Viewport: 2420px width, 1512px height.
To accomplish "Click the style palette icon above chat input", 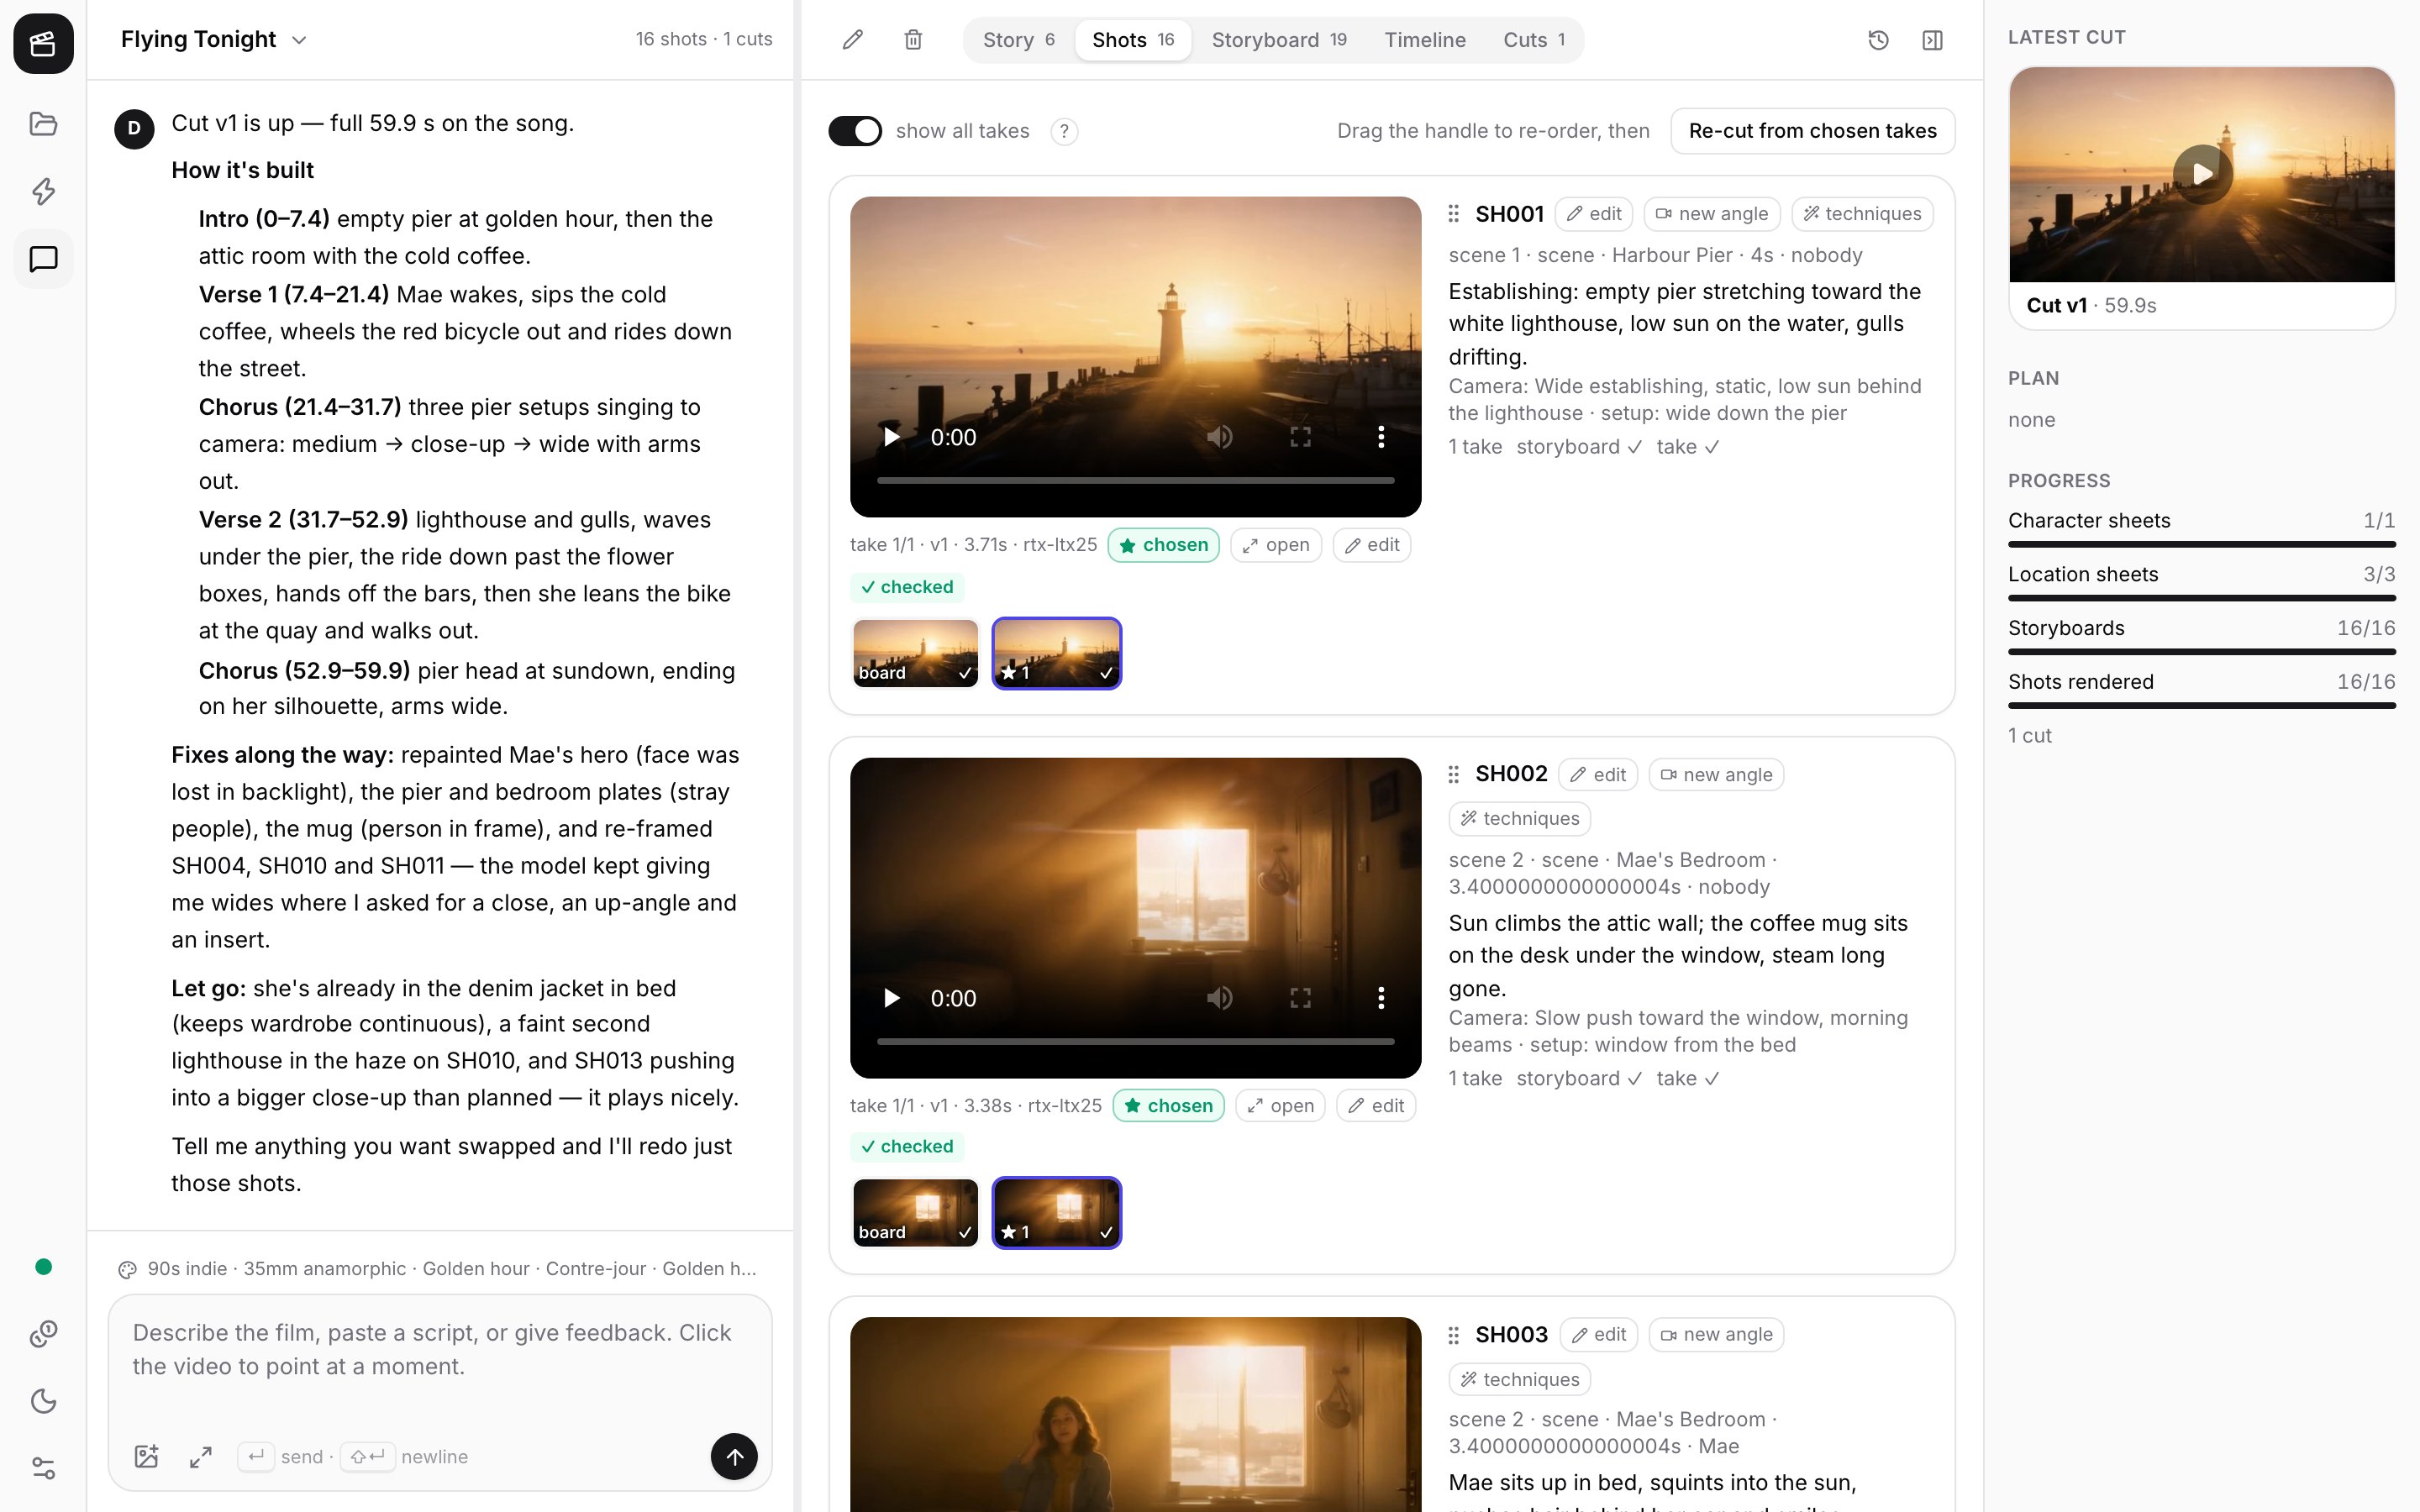I will coord(127,1269).
